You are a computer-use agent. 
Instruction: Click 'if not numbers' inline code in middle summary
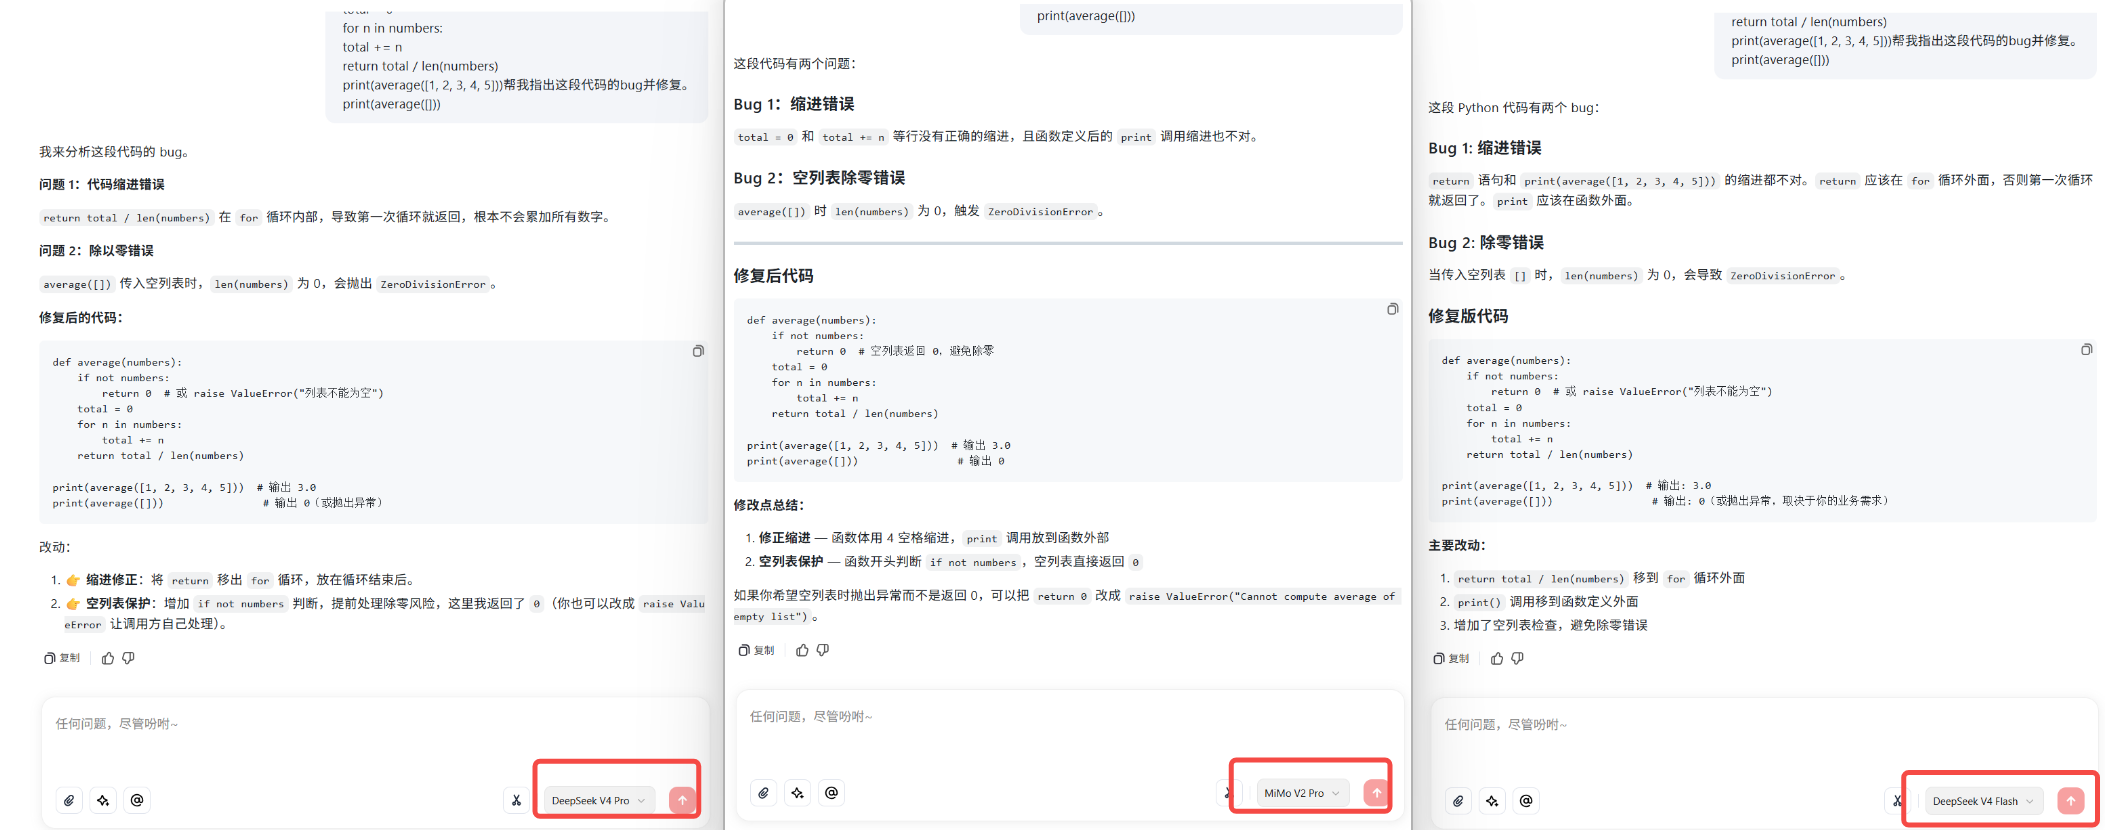[973, 562]
